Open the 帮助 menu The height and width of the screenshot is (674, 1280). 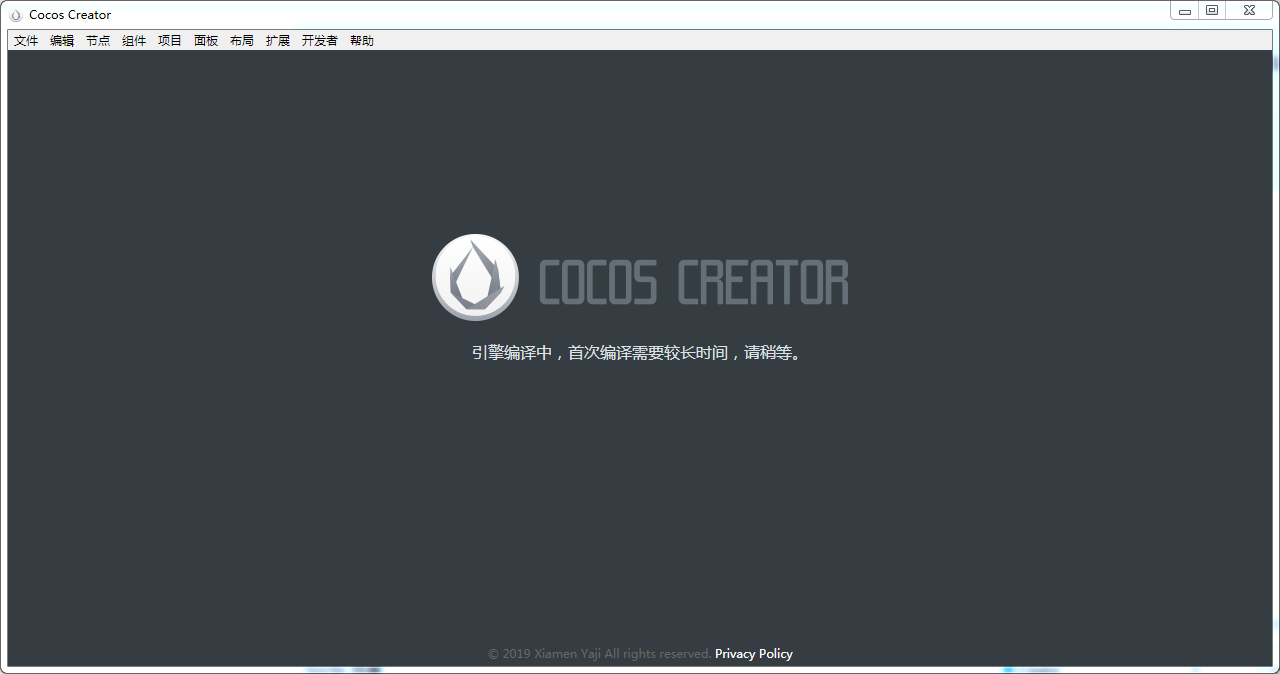tap(362, 41)
